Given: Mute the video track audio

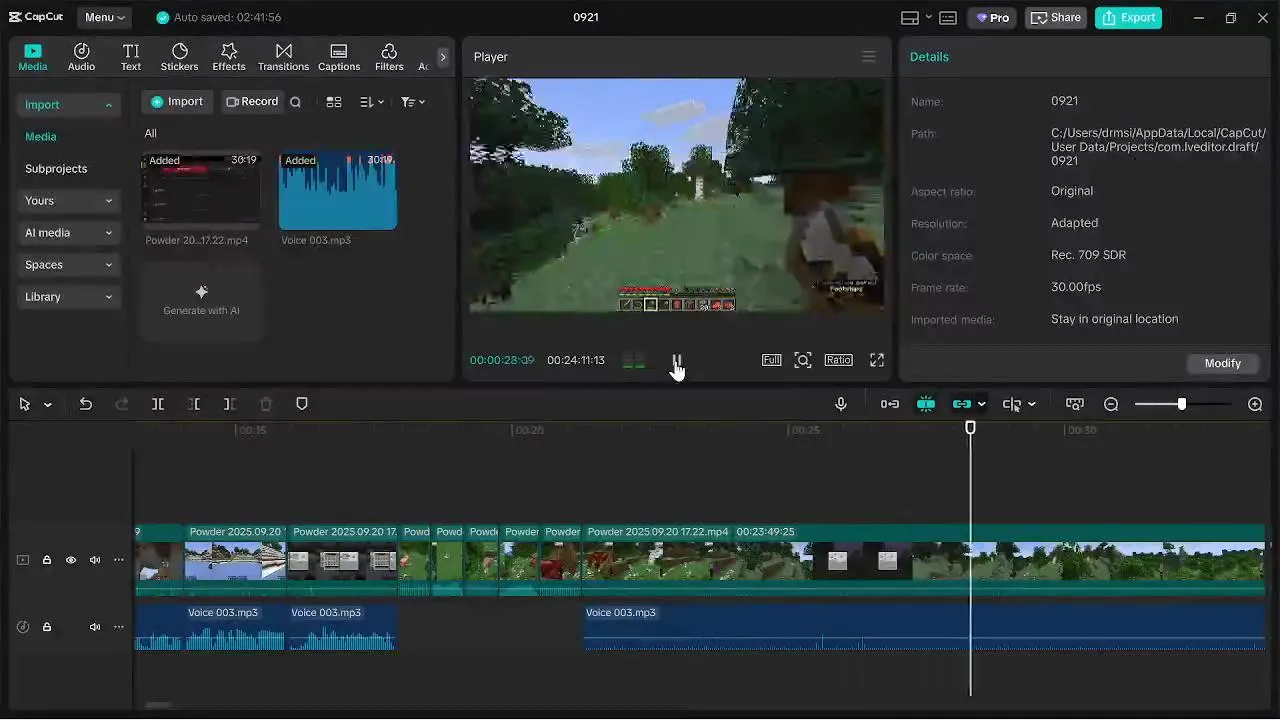Looking at the screenshot, I should 95,560.
